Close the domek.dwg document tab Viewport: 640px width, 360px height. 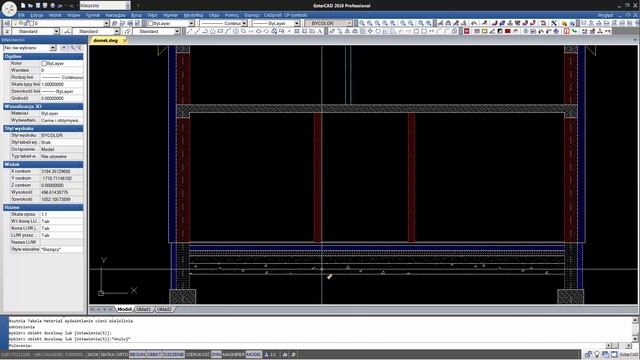pos(125,40)
